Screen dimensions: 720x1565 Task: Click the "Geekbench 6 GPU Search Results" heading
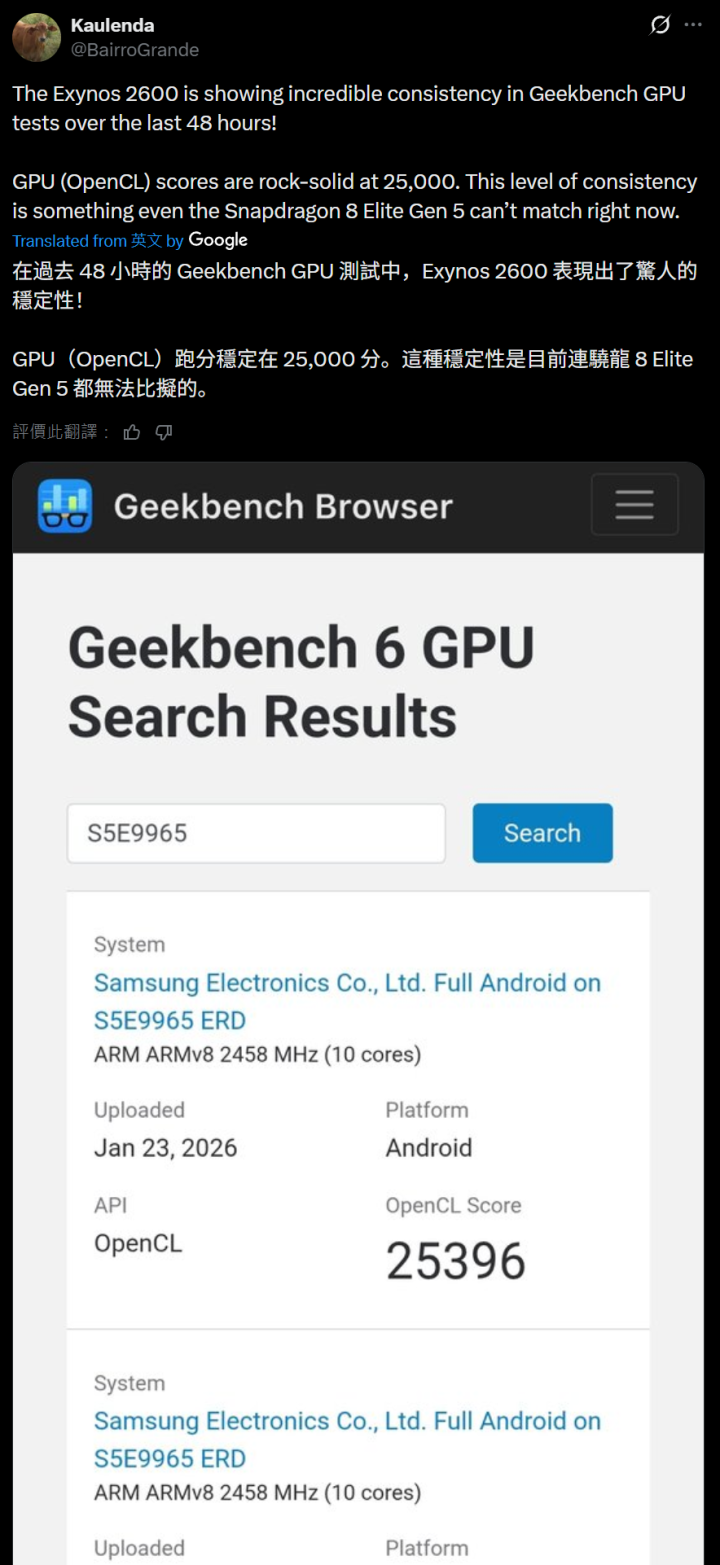click(x=300, y=682)
